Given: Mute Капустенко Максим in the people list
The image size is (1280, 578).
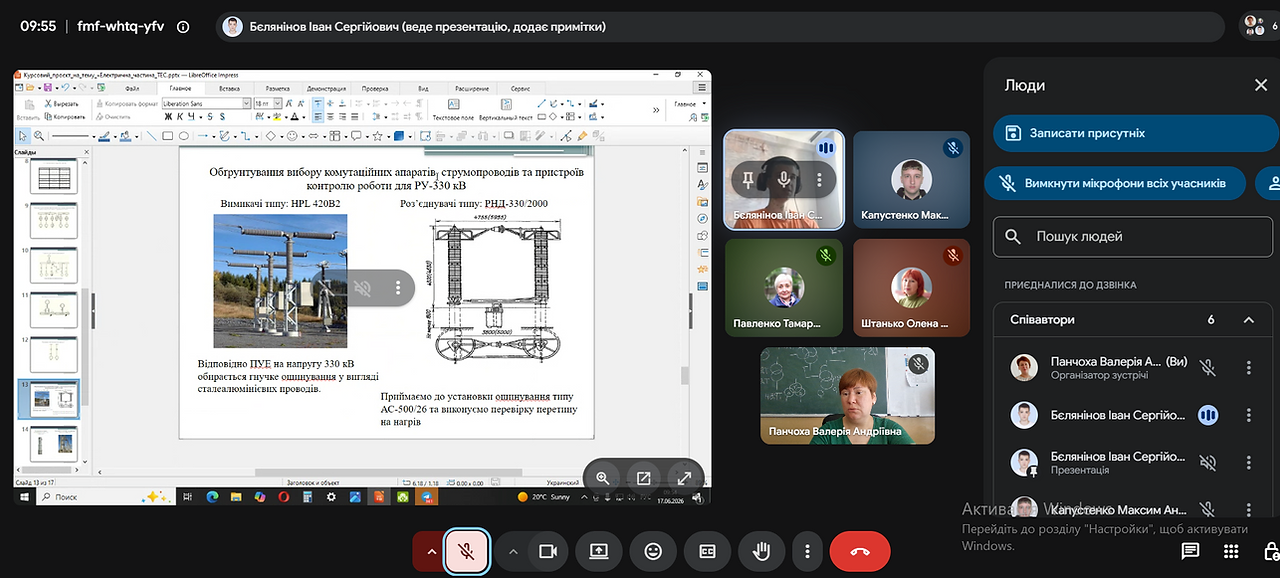Looking at the screenshot, I should point(1208,509).
